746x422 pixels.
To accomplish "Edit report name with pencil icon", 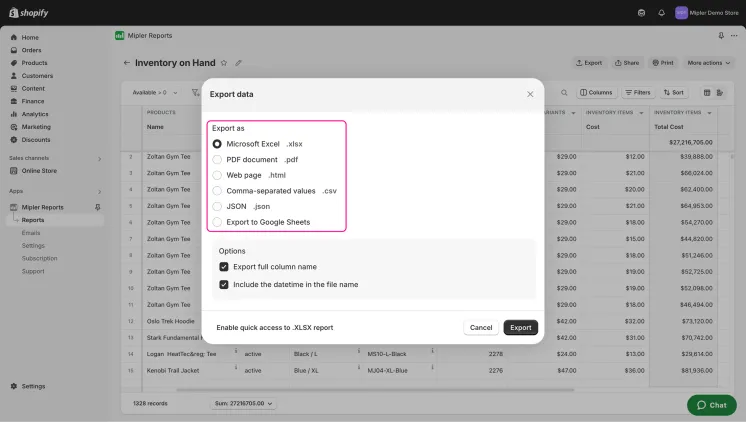I will 238,63.
